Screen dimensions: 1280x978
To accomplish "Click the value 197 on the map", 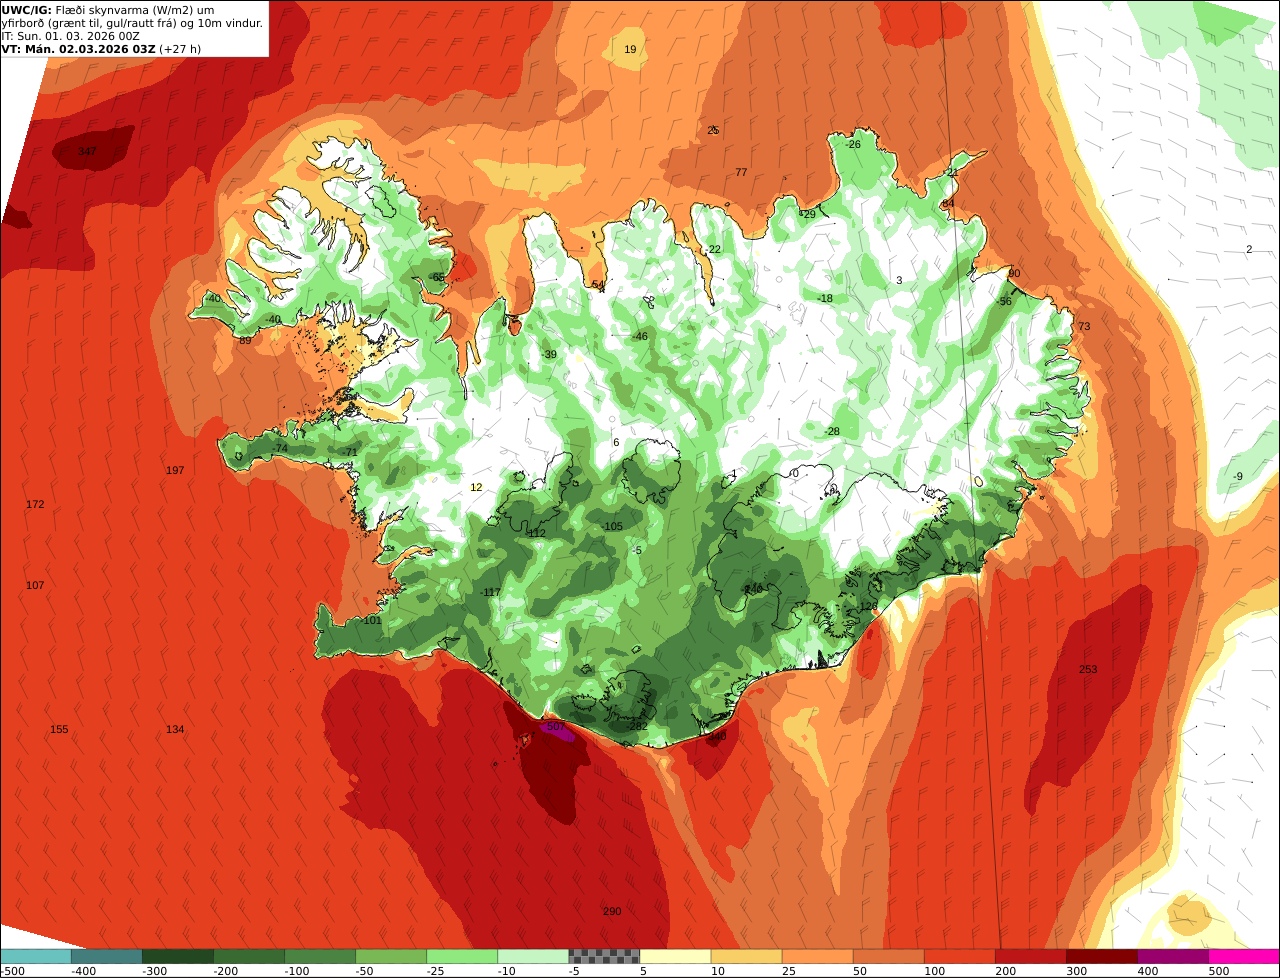I will click(x=175, y=471).
